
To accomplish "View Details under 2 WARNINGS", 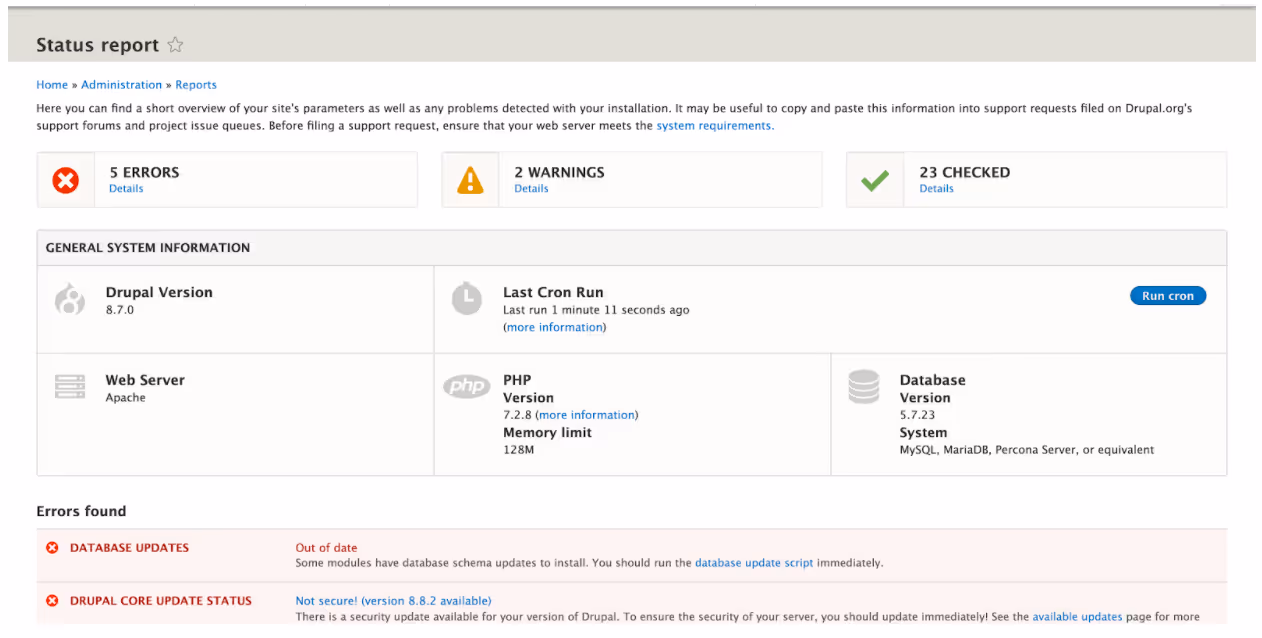I will coord(531,189).
